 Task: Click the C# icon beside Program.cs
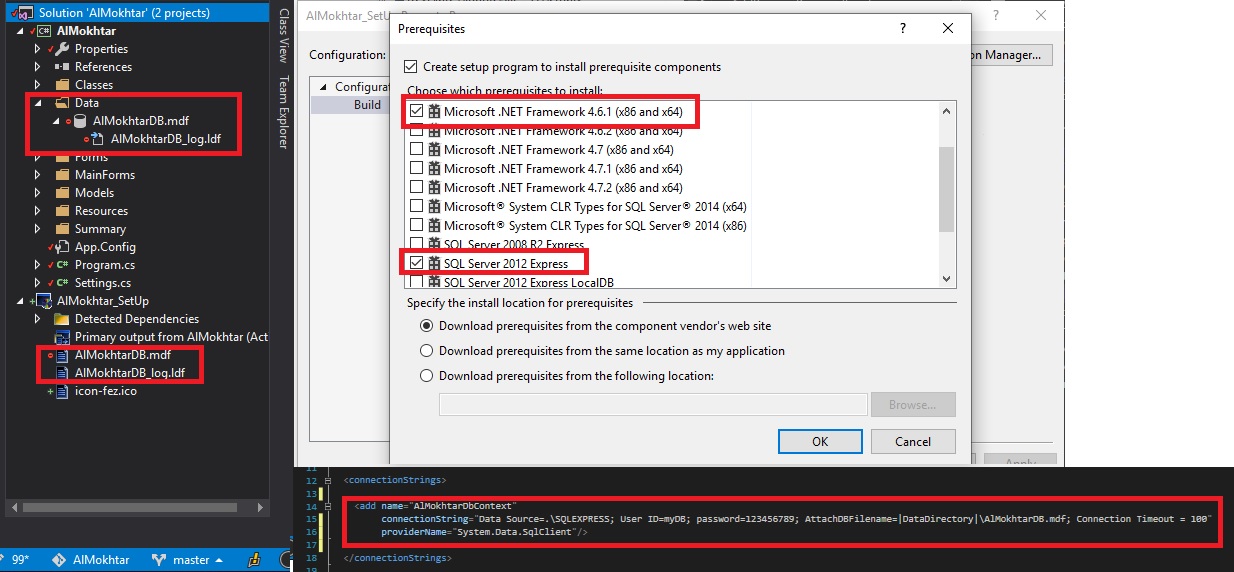[62, 265]
